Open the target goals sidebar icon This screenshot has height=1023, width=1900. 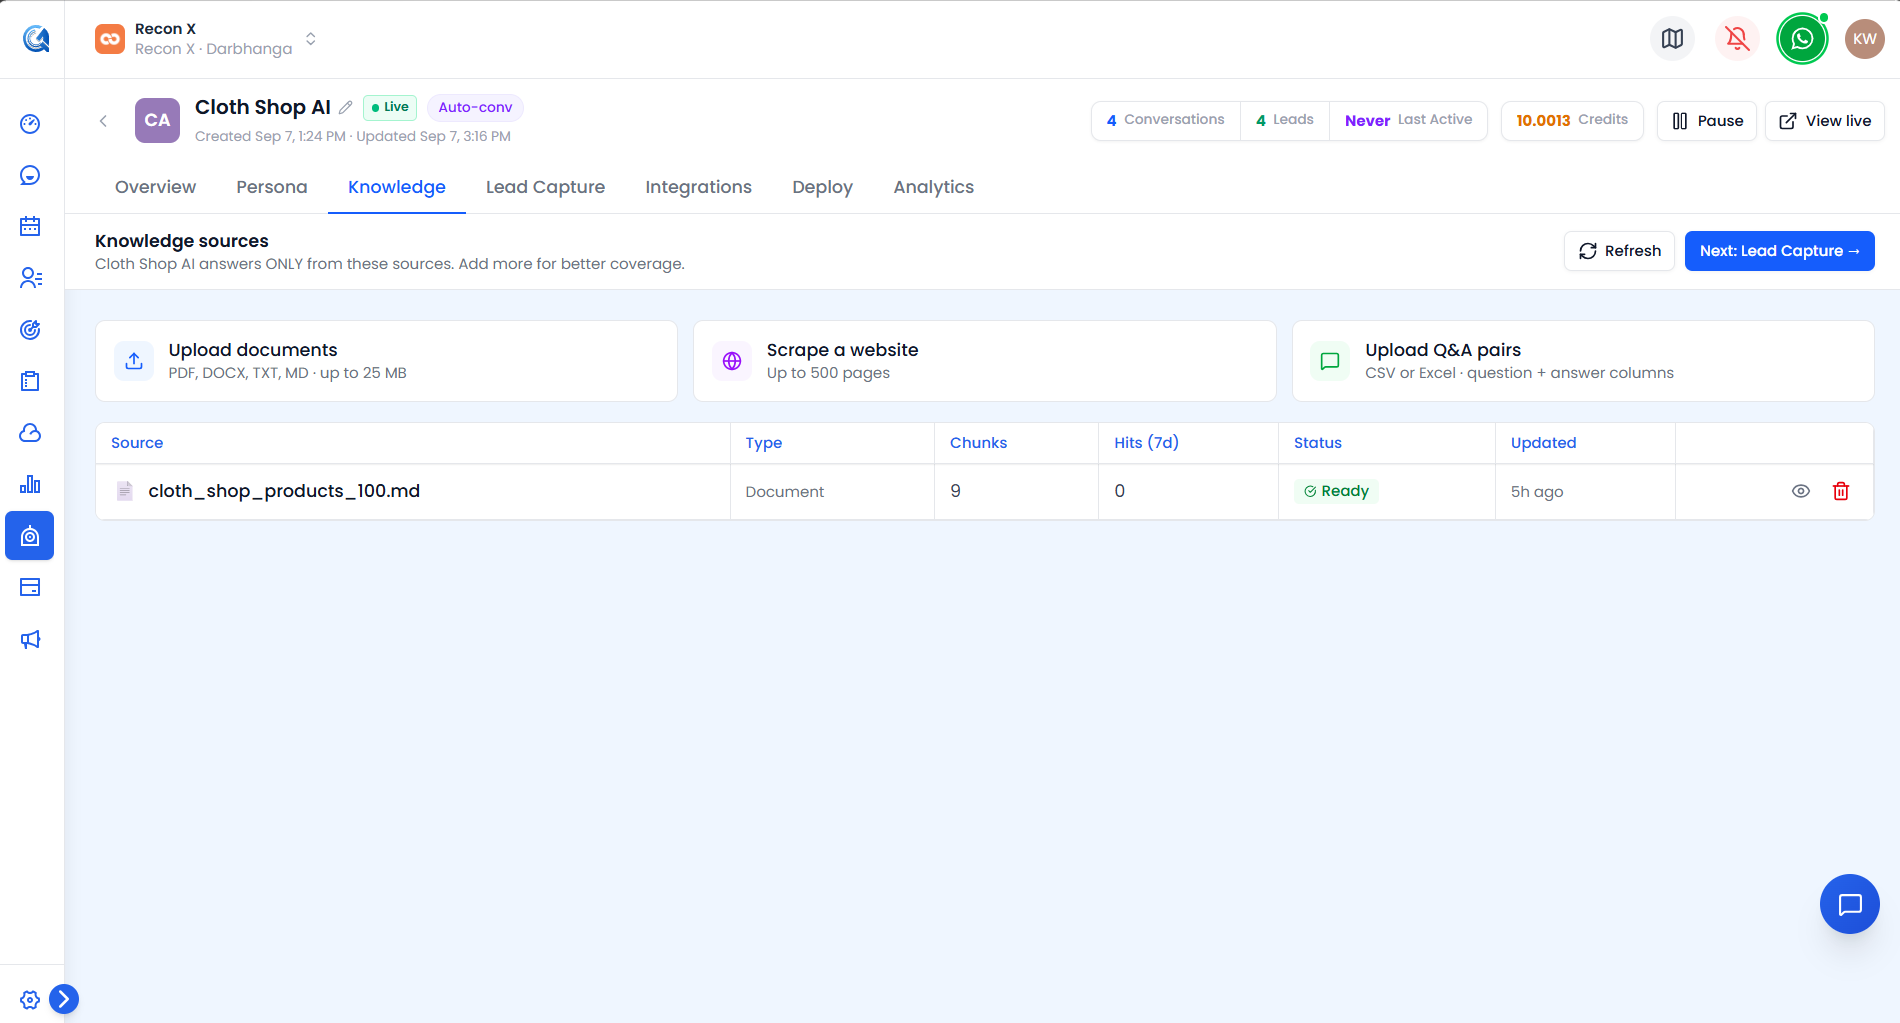(30, 329)
